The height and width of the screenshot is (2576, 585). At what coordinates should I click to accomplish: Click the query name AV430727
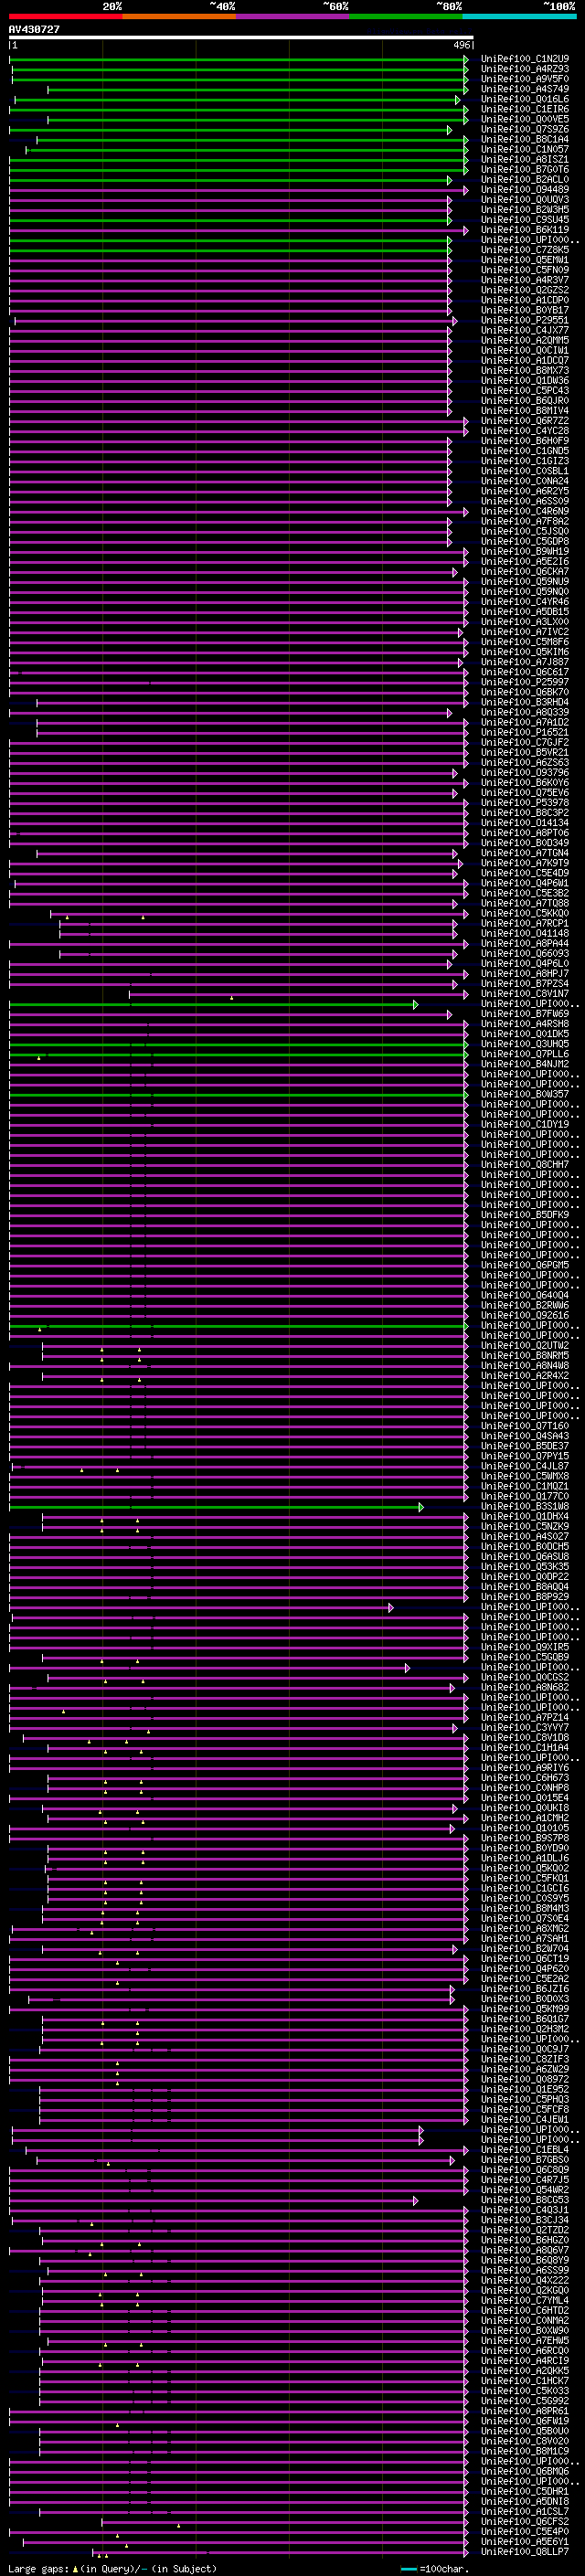pyautogui.click(x=34, y=29)
